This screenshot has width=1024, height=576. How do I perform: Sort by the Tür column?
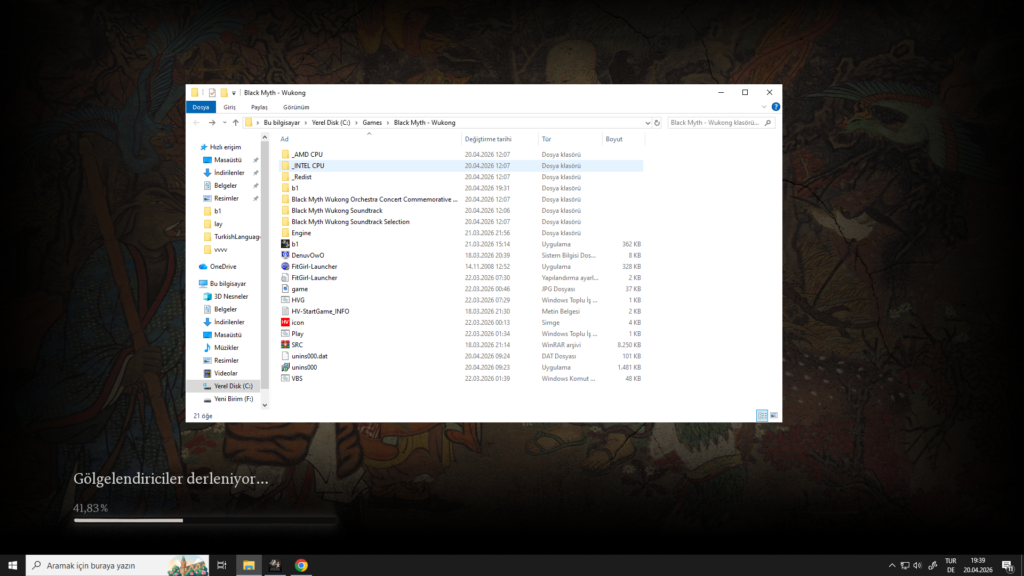pos(570,139)
